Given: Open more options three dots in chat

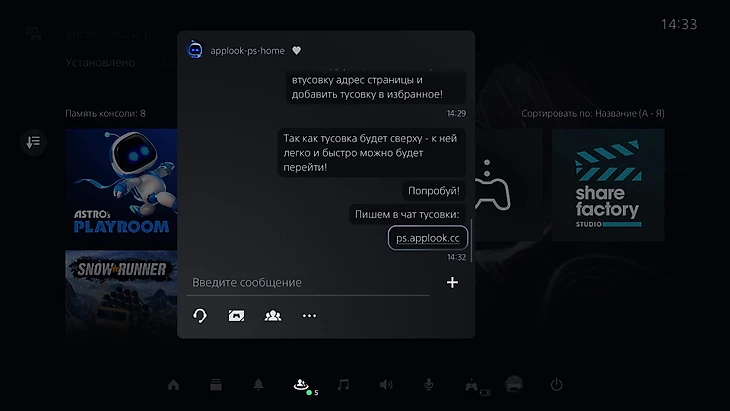Looking at the screenshot, I should [309, 316].
